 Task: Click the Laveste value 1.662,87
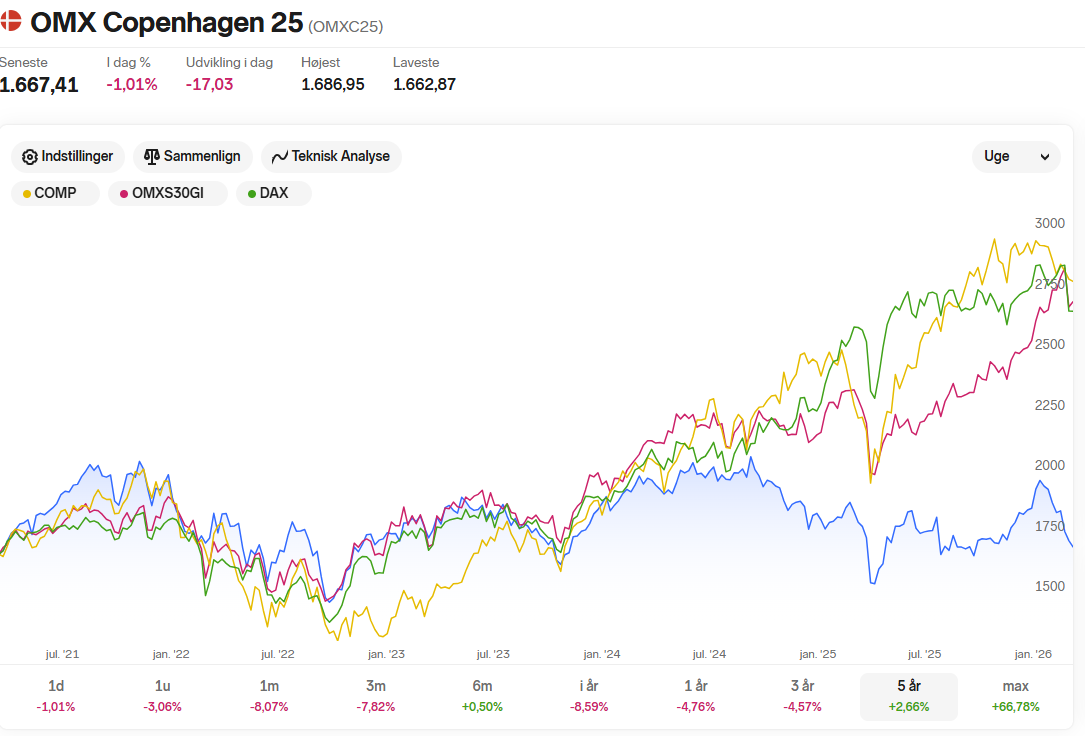pos(424,84)
